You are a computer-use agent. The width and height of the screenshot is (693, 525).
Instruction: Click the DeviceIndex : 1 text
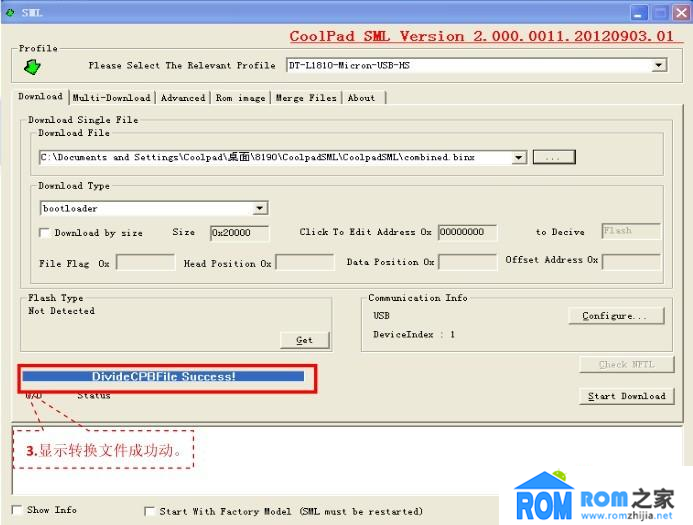click(414, 335)
